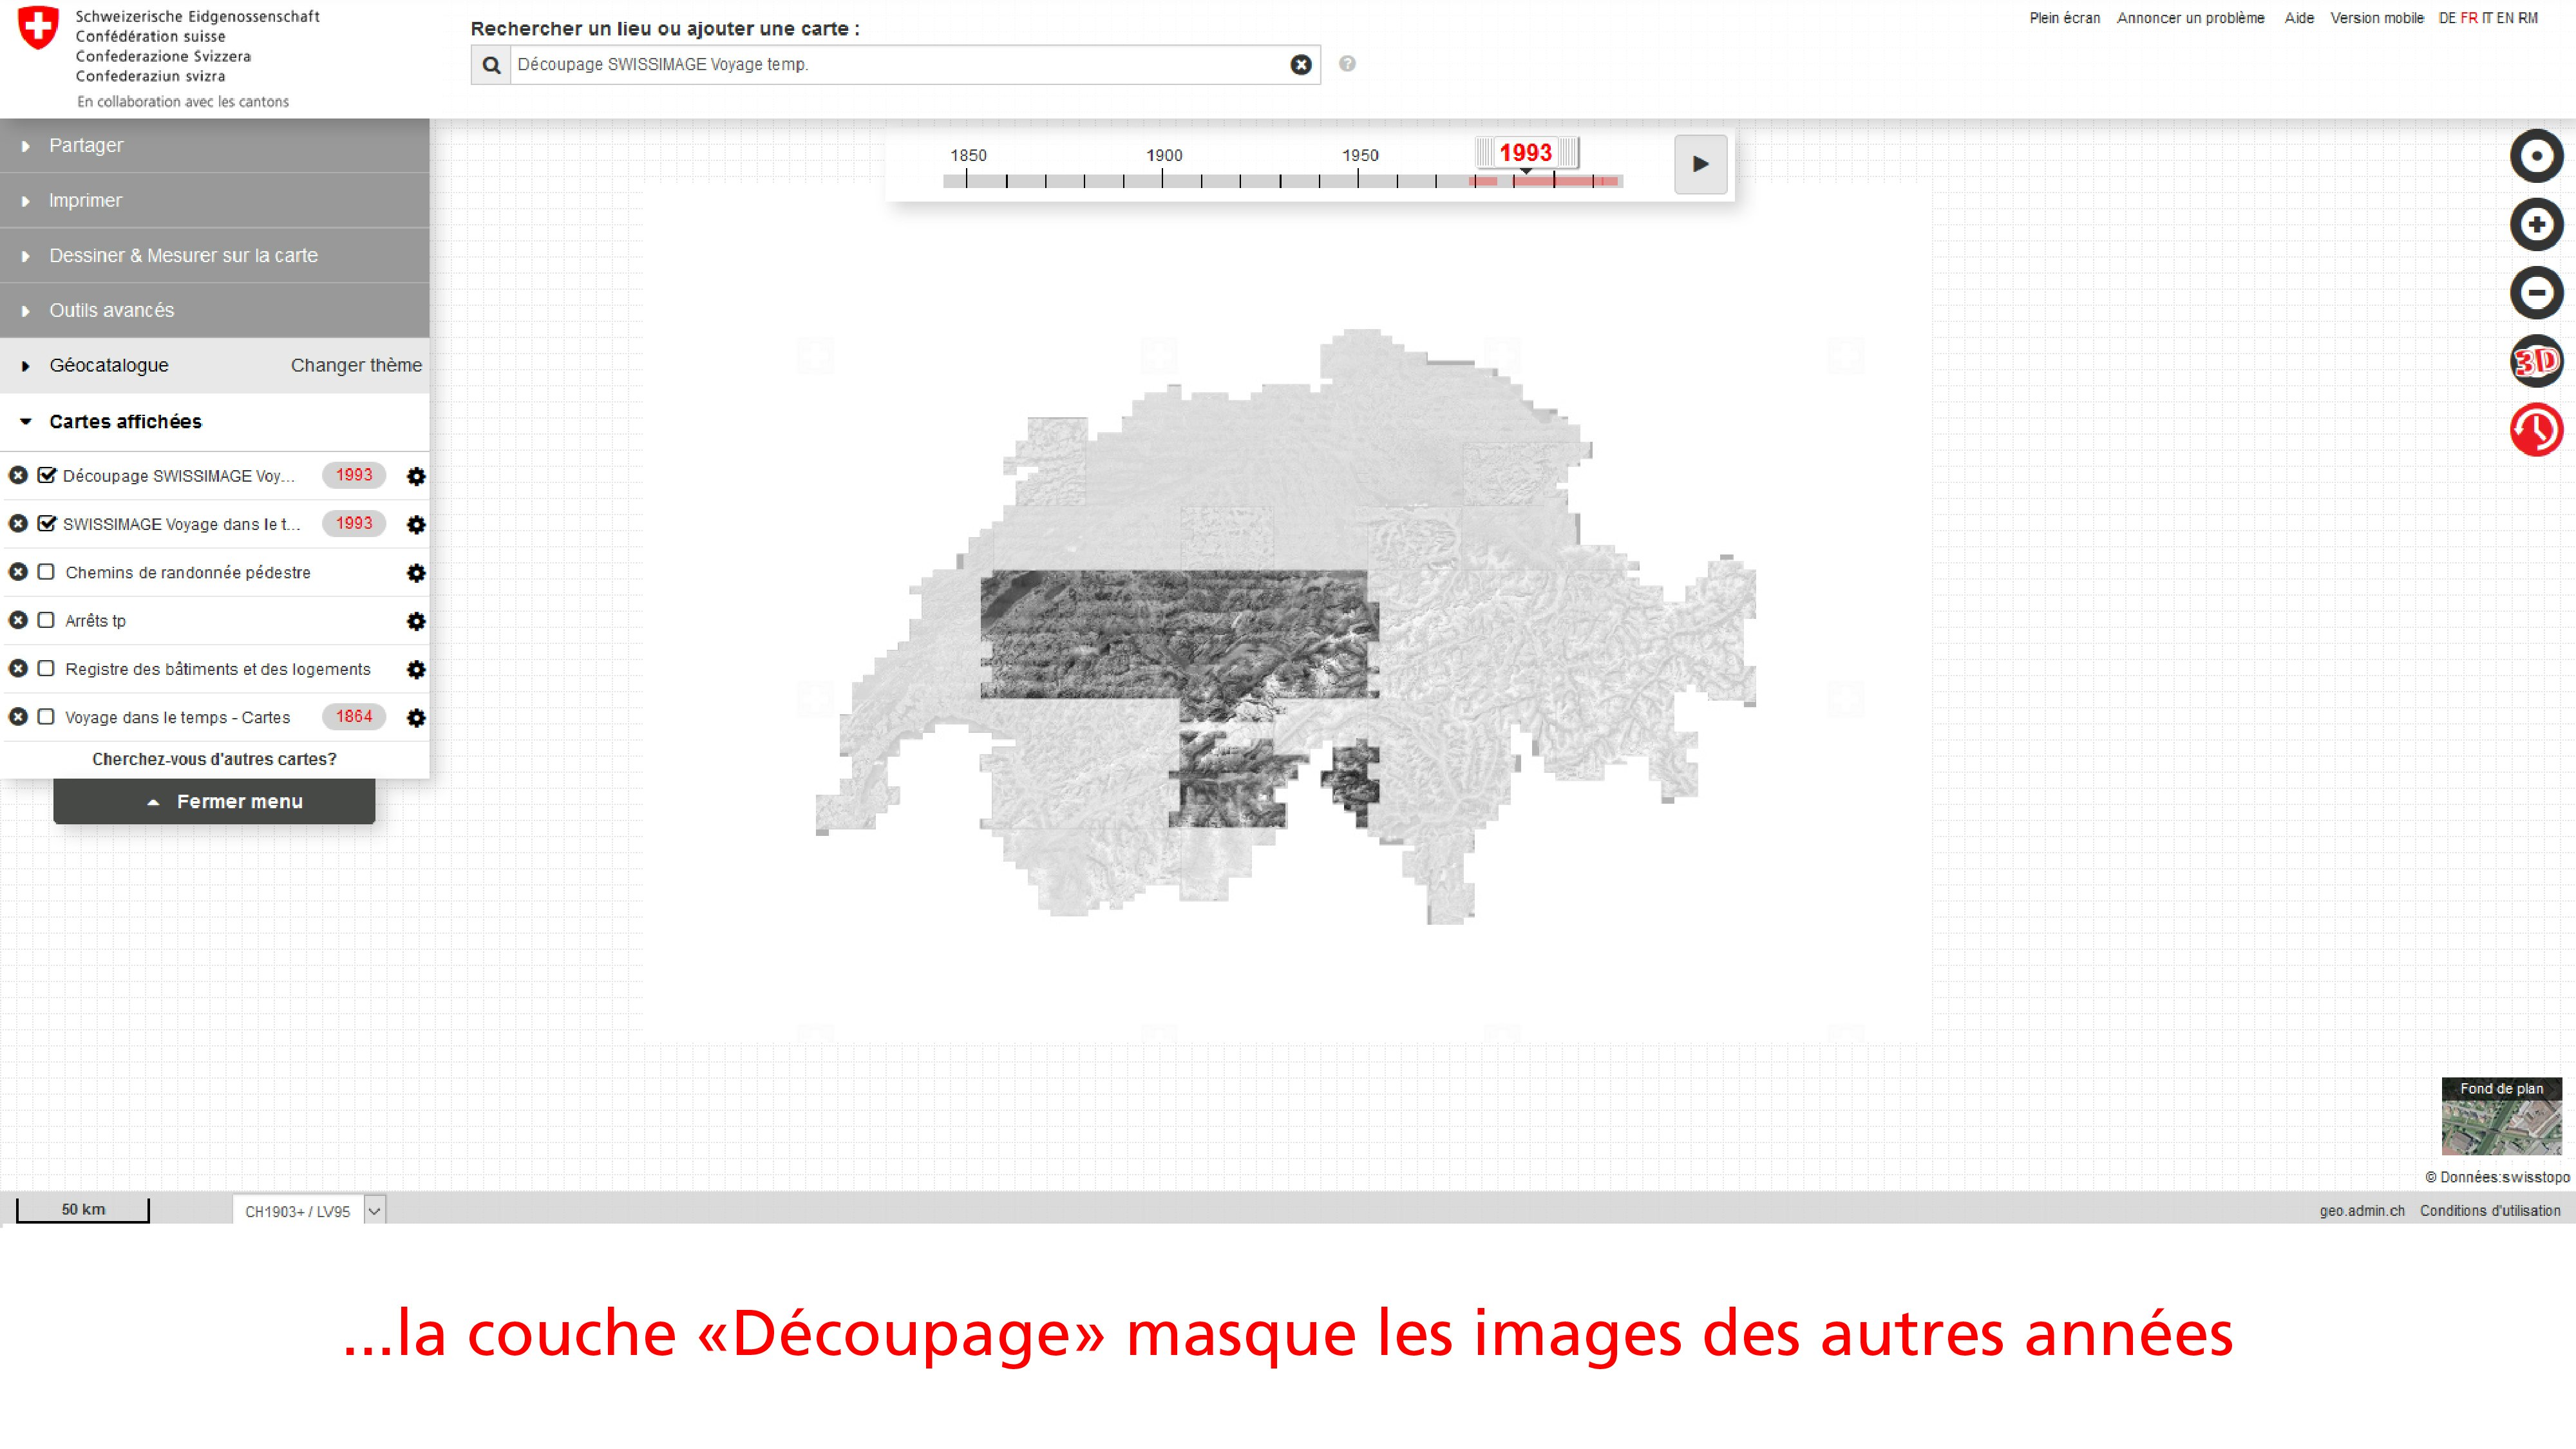Enable Registre des bâtiments et des logements
This screenshot has width=2576, height=1449.
pyautogui.click(x=46, y=668)
